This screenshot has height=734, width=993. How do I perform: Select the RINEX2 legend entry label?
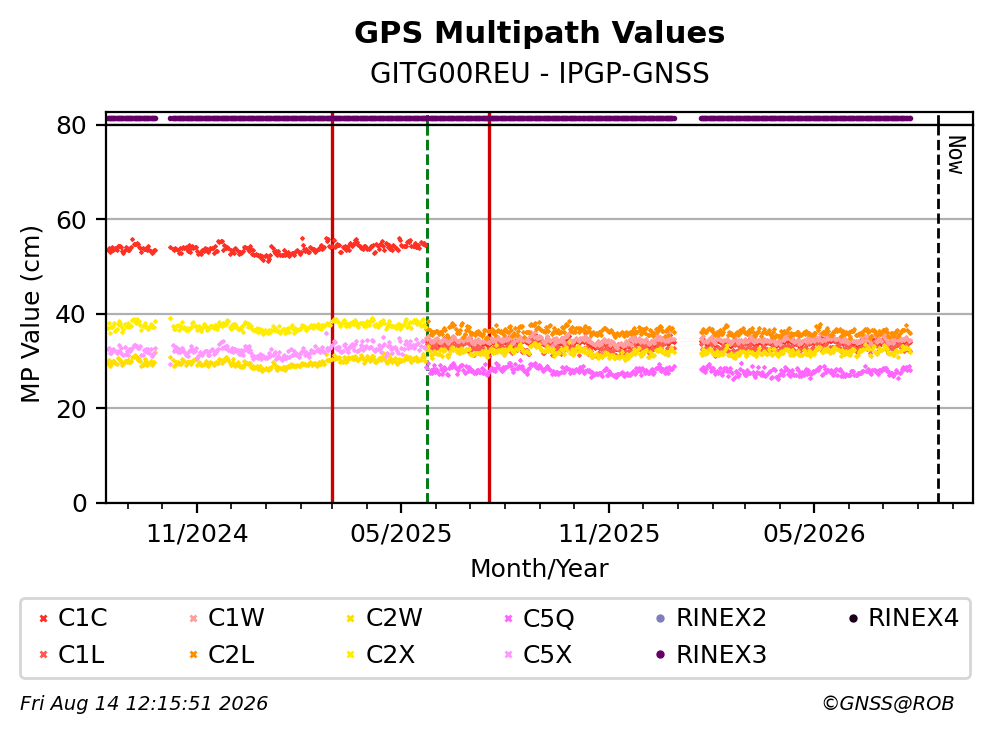click(x=721, y=618)
